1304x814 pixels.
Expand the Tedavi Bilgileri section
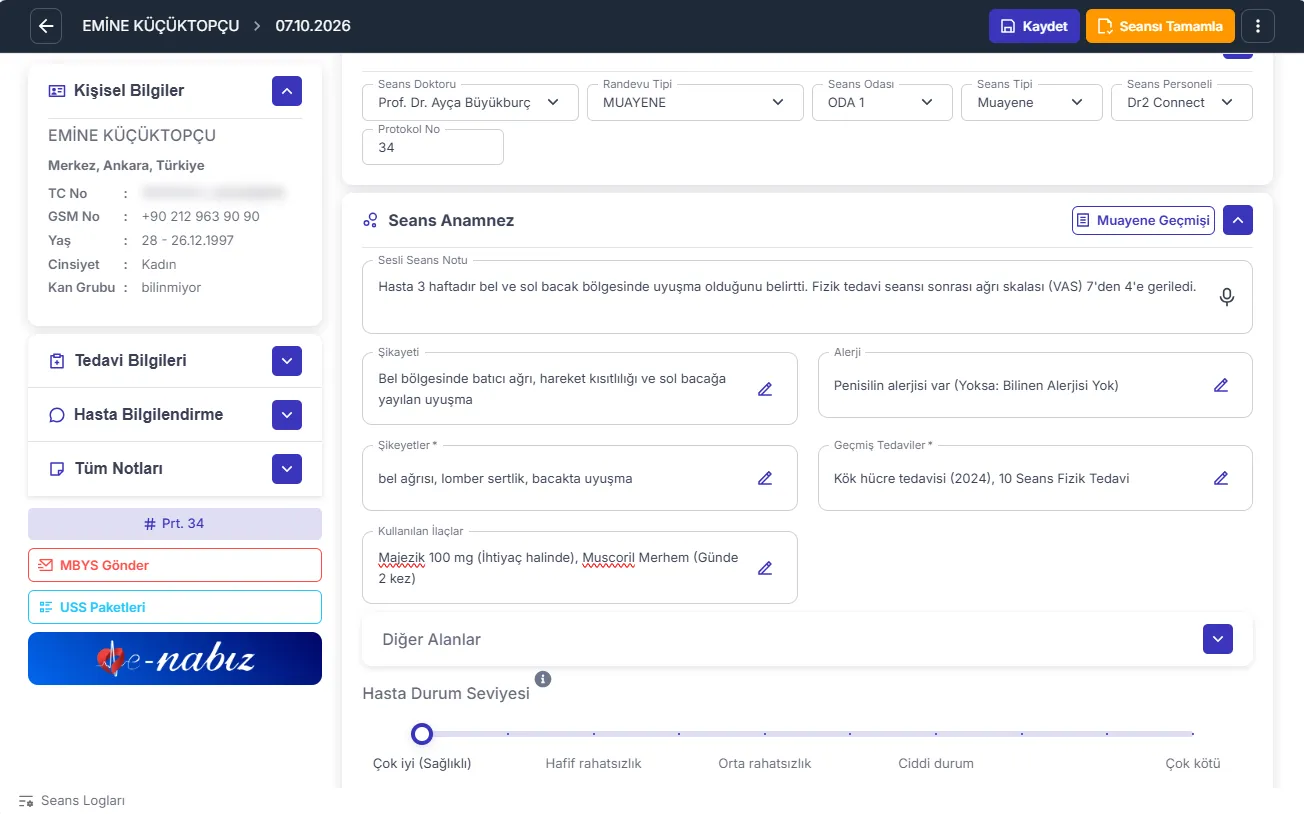(287, 361)
